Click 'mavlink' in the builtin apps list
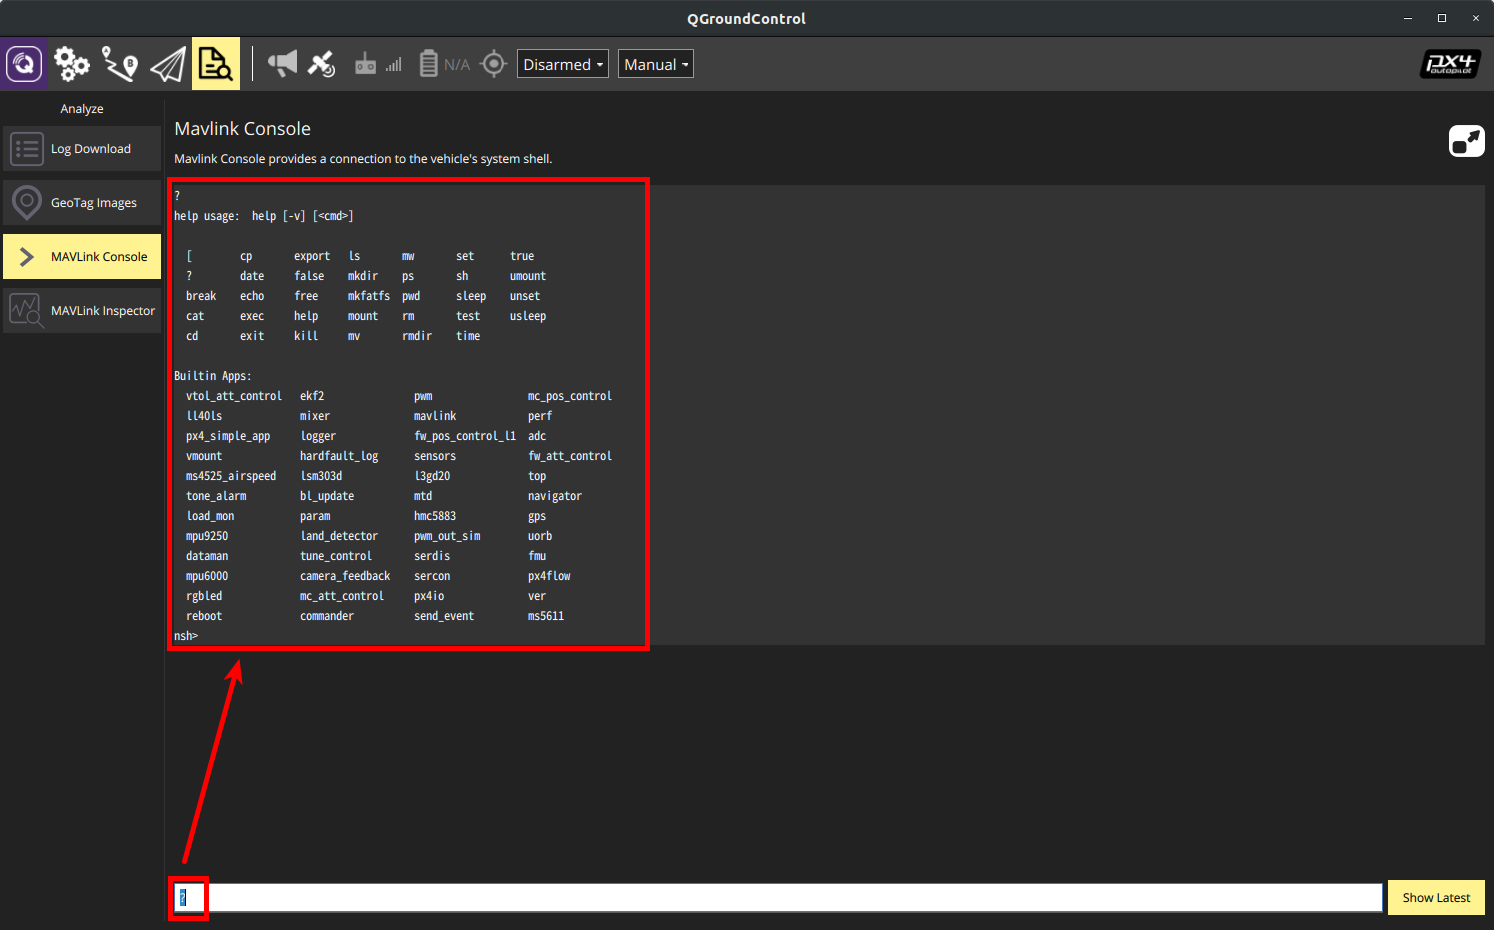Viewport: 1494px width, 930px height. pyautogui.click(x=435, y=416)
